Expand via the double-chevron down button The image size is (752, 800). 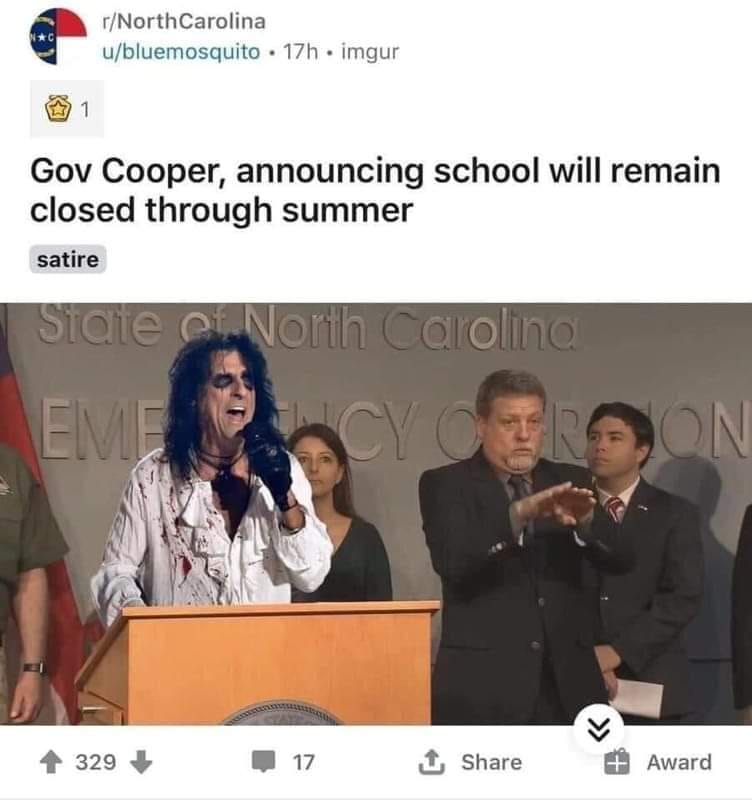[x=598, y=730]
